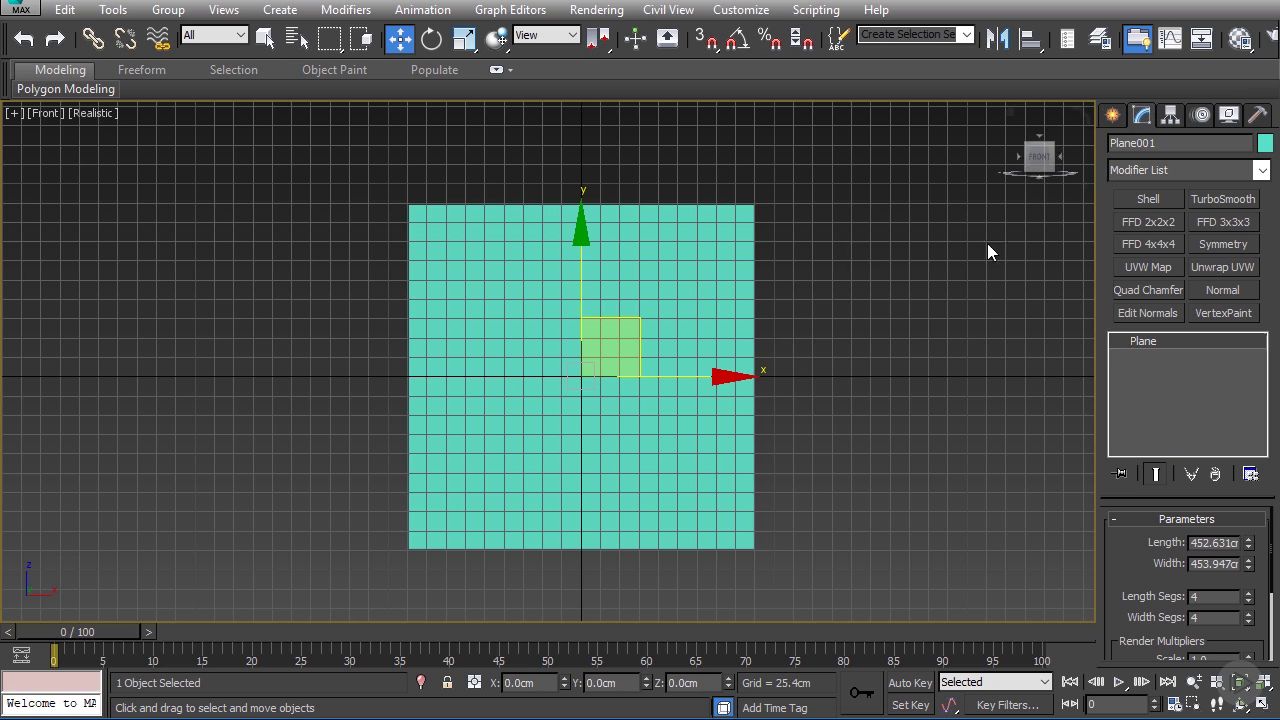This screenshot has width=1280, height=720.
Task: Toggle Window/Crossing selection mode
Action: pyautogui.click(x=361, y=39)
